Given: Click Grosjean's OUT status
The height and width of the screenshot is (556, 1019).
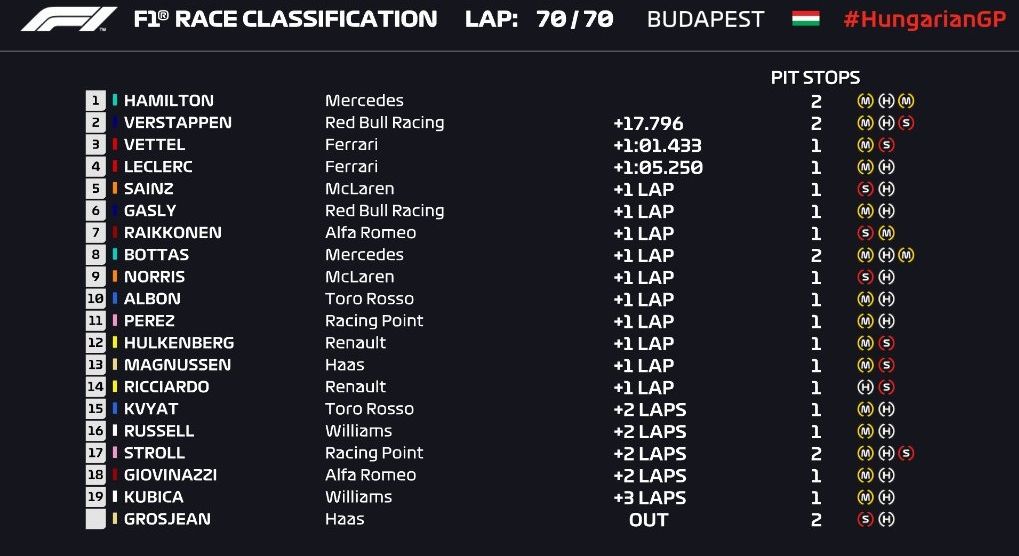Looking at the screenshot, I should pos(648,520).
